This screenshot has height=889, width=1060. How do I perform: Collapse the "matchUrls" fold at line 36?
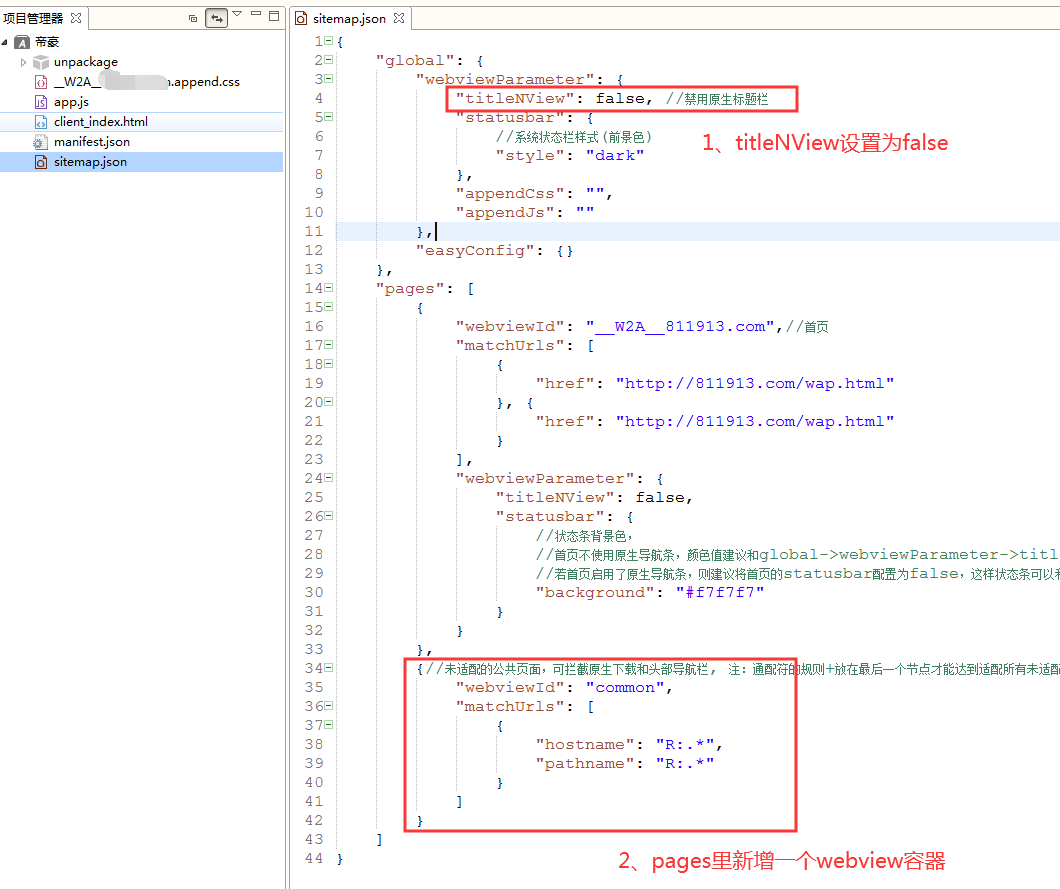tap(329, 706)
